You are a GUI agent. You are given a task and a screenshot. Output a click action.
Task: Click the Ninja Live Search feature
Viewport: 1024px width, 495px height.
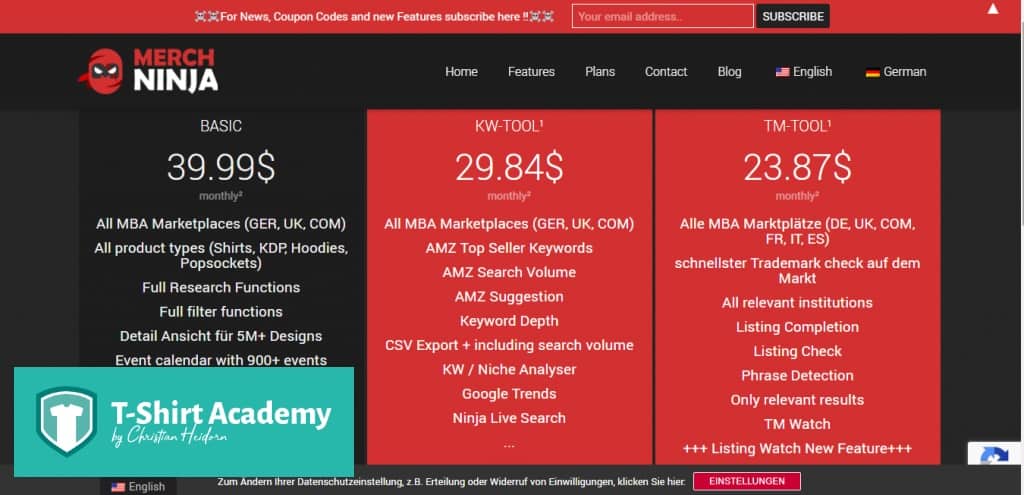[509, 418]
